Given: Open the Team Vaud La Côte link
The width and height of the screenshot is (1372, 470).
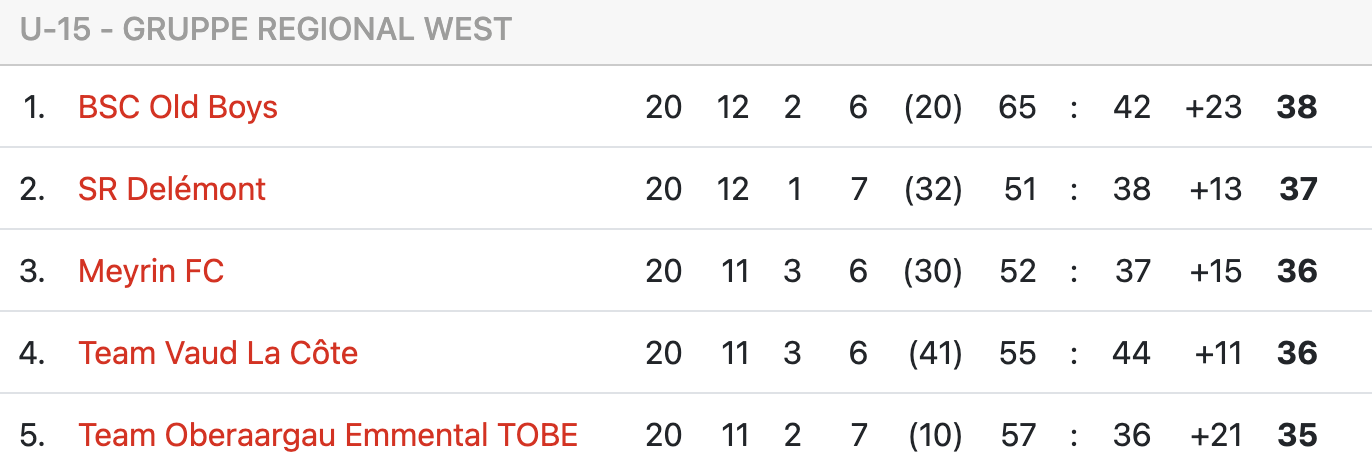Looking at the screenshot, I should (x=218, y=353).
